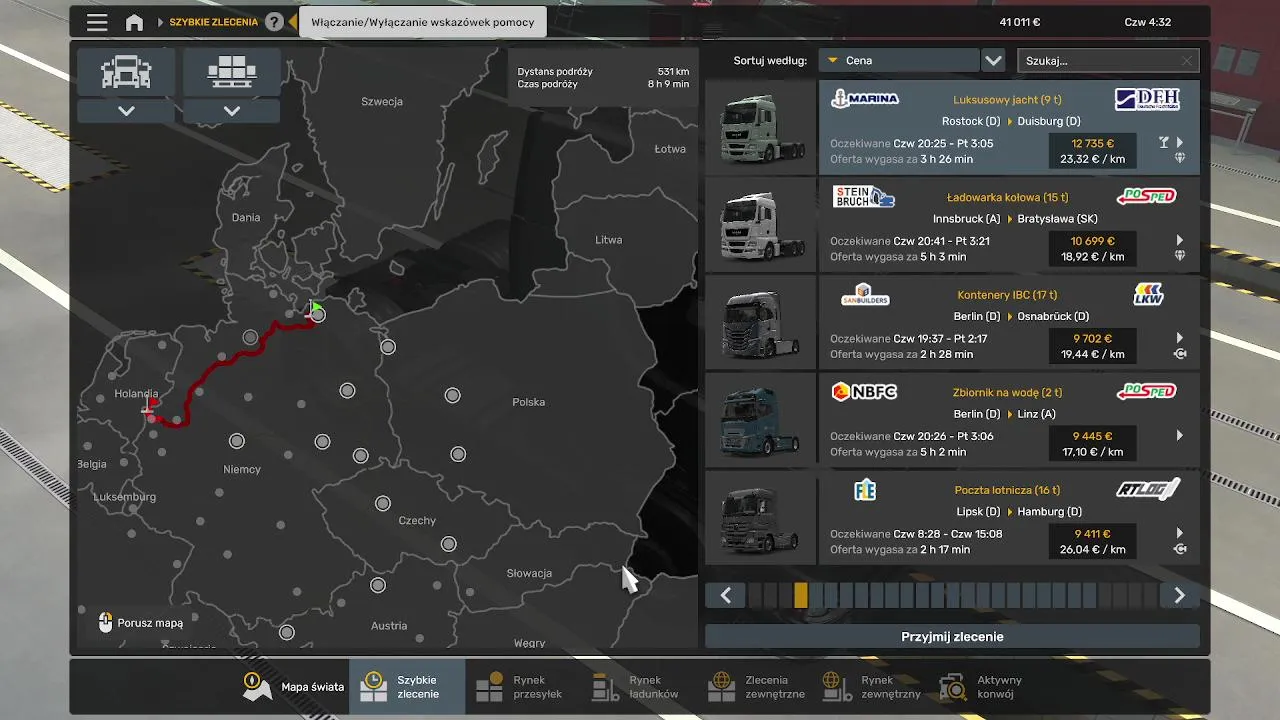Go to next job page arrow
Screen dimensions: 1280x720
(x=1179, y=596)
